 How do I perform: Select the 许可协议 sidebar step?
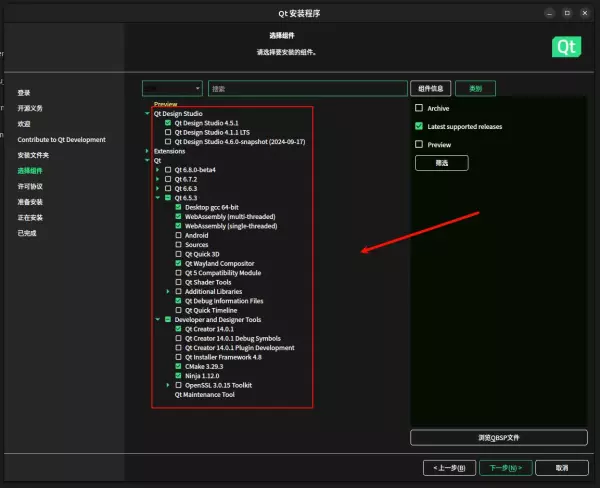tap(30, 186)
